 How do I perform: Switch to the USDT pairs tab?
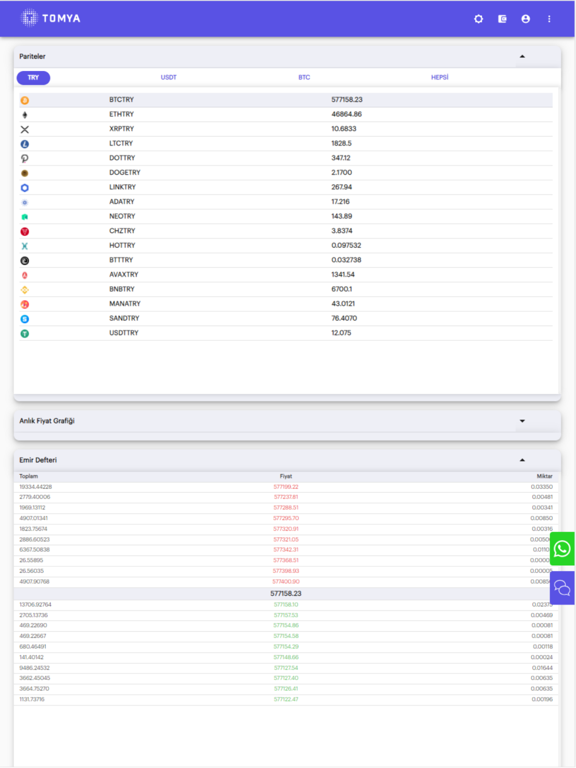pyautogui.click(x=168, y=77)
